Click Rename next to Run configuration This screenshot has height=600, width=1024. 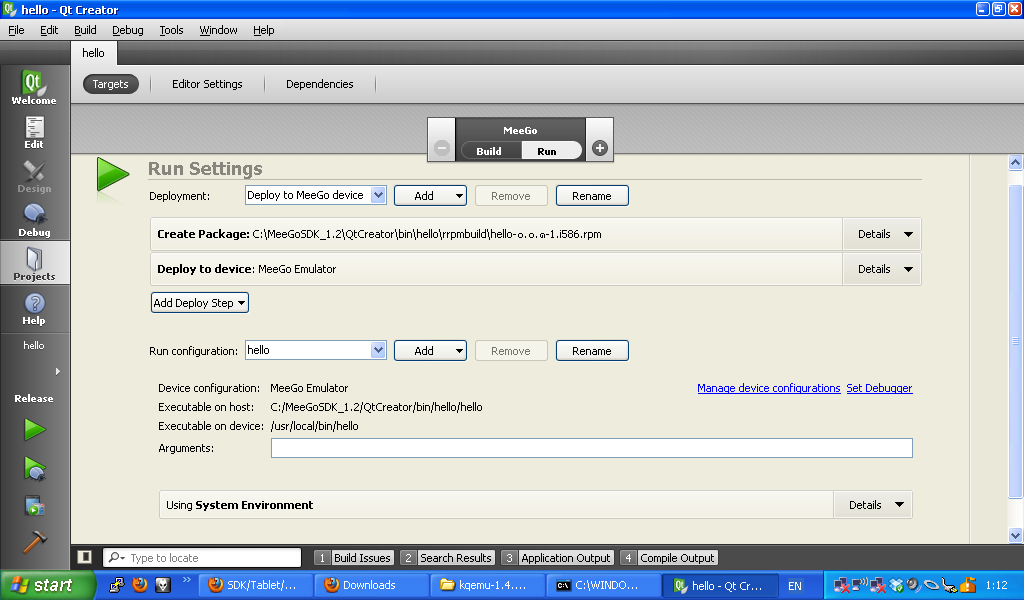click(x=592, y=351)
